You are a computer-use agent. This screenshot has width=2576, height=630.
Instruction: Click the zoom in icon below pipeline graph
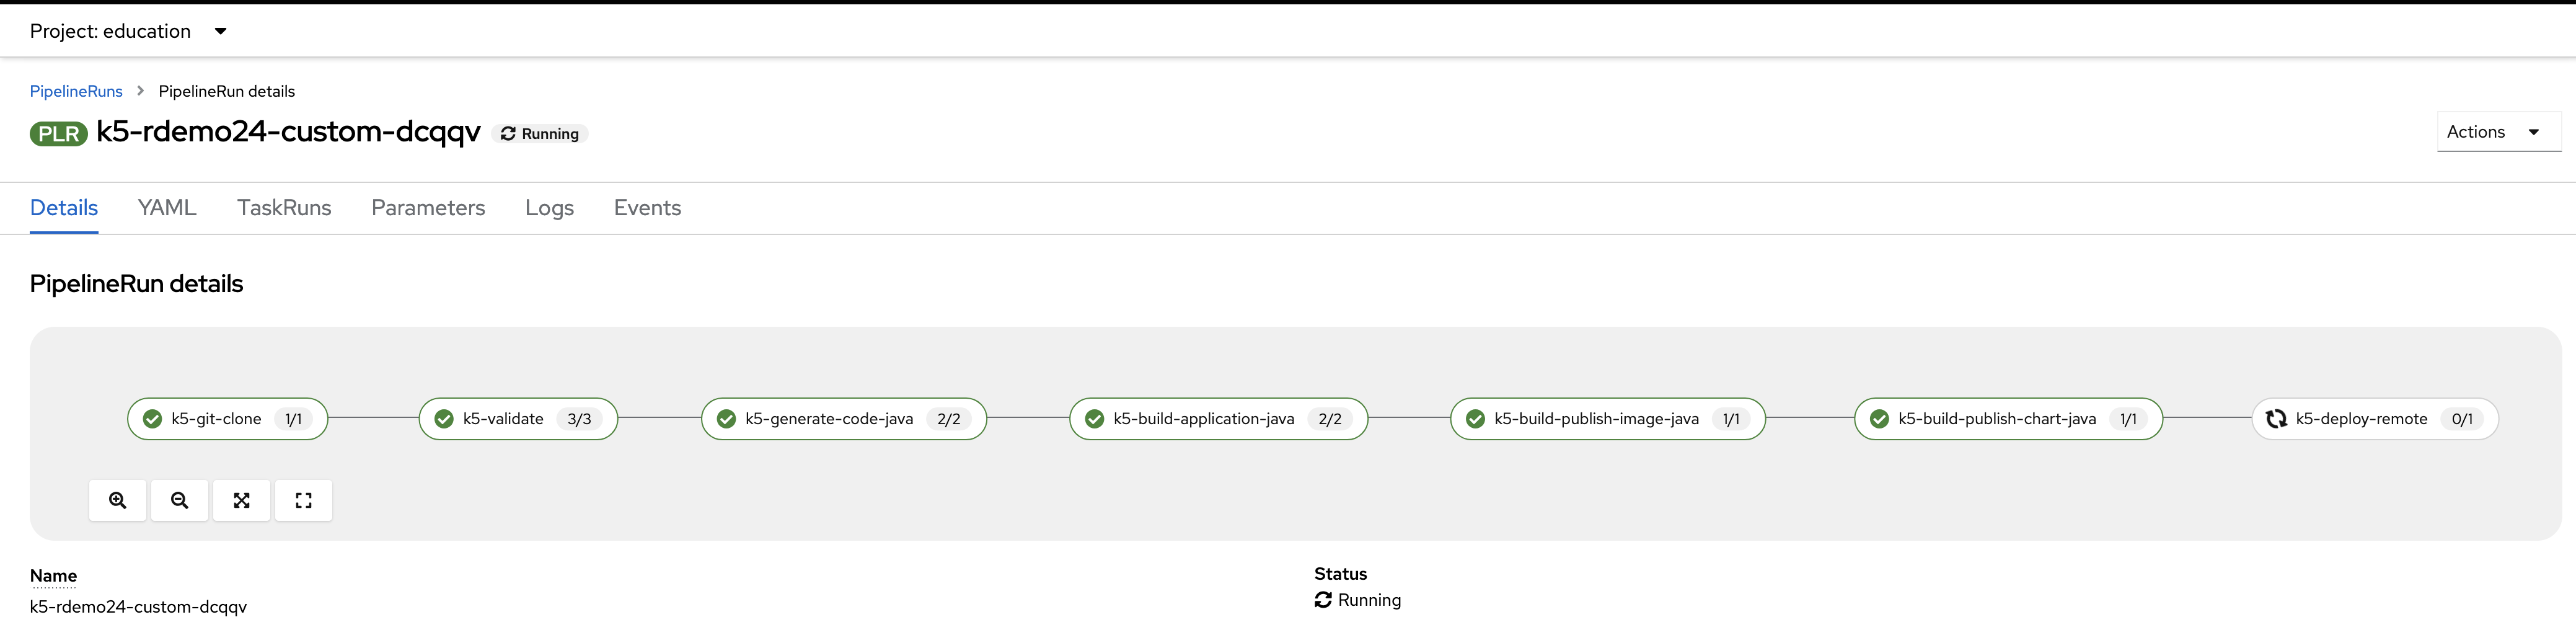tap(117, 500)
